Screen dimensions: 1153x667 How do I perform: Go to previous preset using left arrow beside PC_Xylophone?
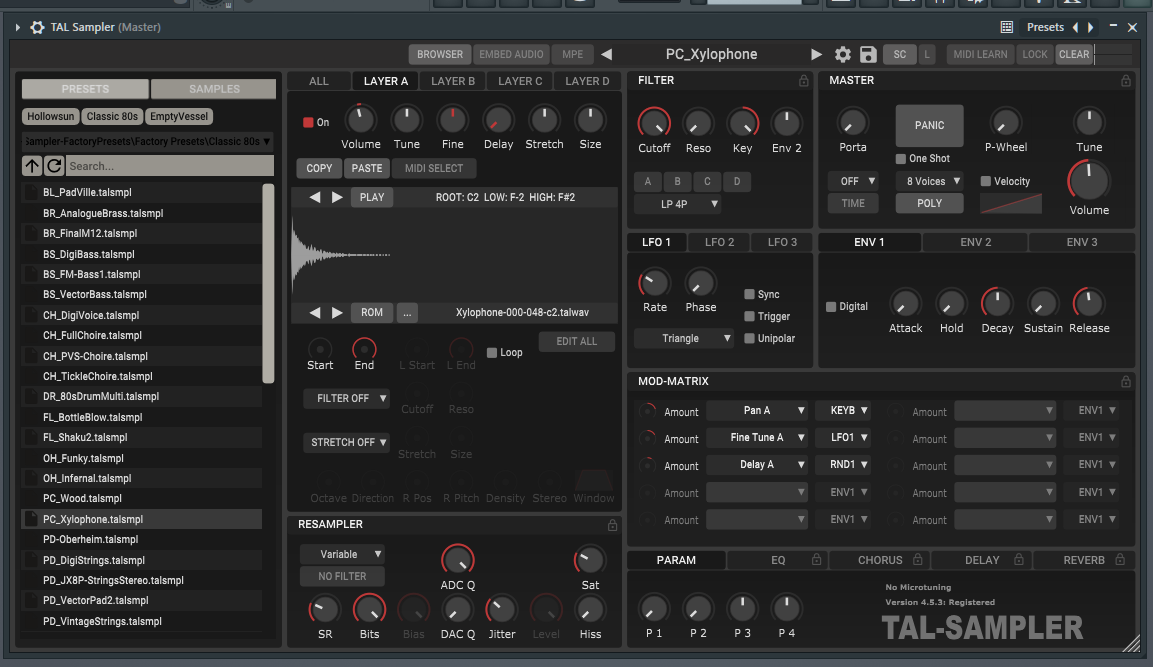coord(607,54)
